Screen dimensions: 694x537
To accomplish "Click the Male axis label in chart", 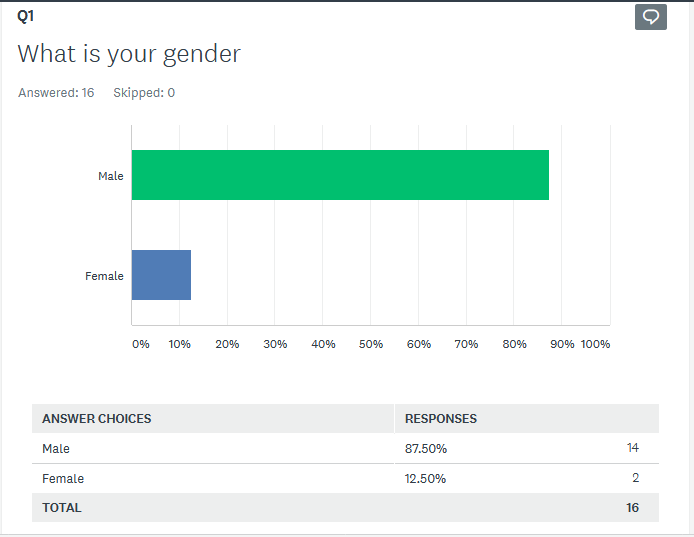I will (x=110, y=176).
